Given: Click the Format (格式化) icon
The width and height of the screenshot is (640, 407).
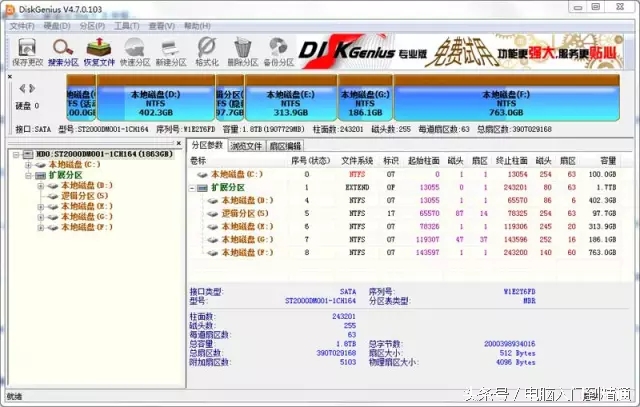Looking at the screenshot, I should point(207,52).
